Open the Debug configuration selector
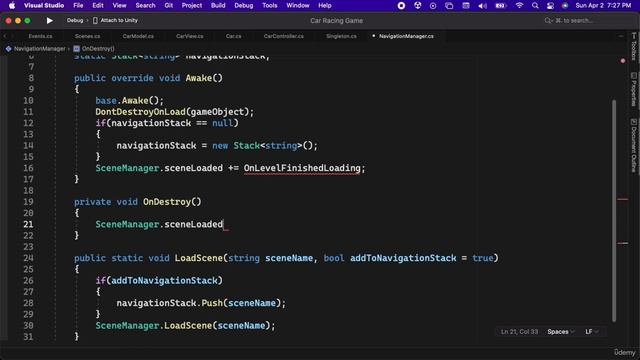 75,20
